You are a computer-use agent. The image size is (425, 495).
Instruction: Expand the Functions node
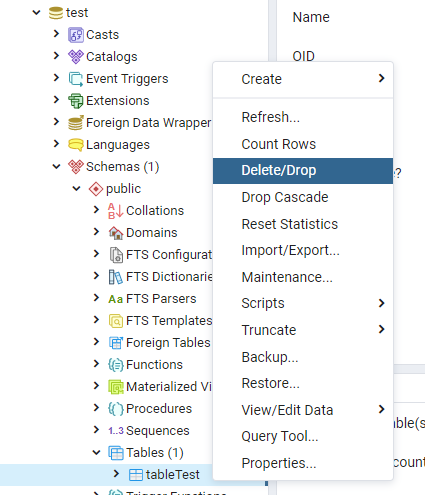pyautogui.click(x=96, y=364)
